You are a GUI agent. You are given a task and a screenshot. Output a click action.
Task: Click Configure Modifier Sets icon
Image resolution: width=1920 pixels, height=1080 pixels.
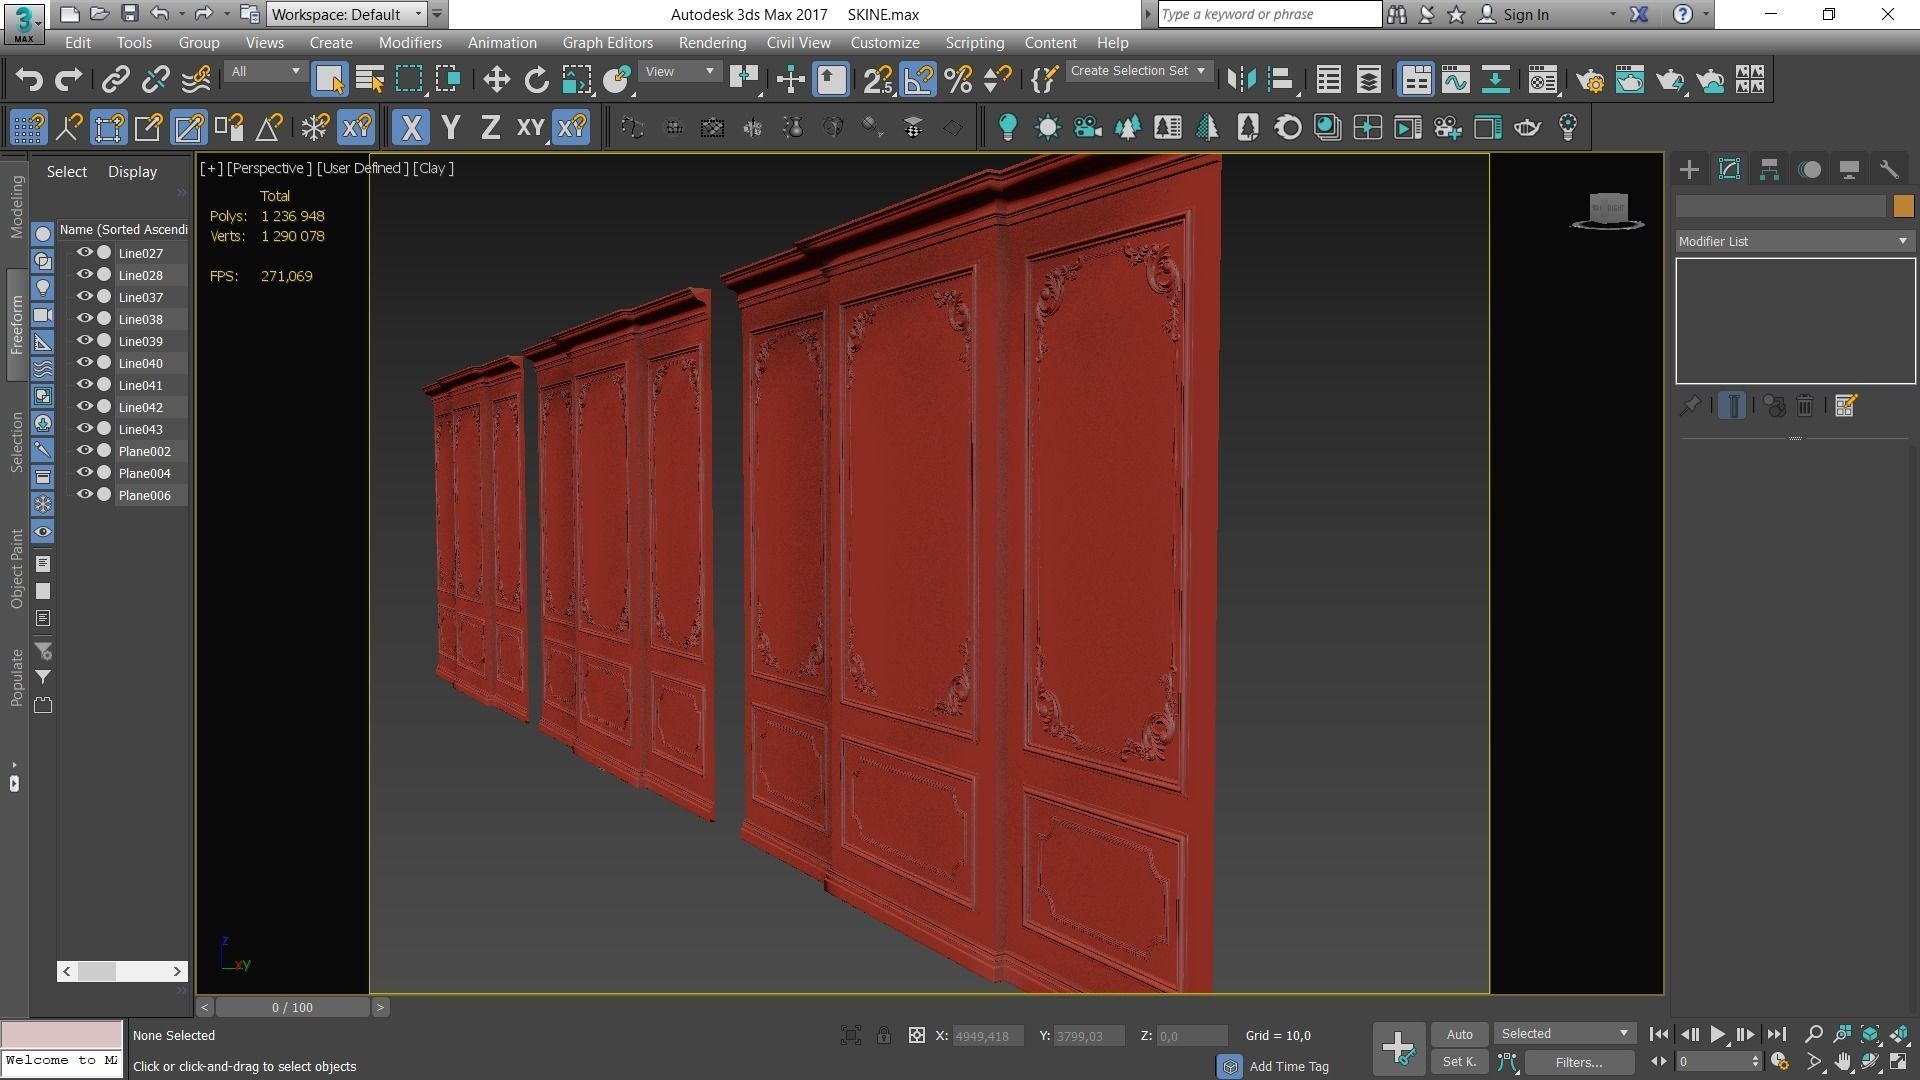pyautogui.click(x=1846, y=406)
